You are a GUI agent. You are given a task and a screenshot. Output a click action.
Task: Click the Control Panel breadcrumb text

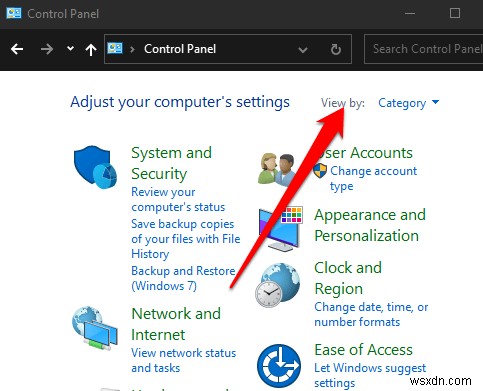[180, 49]
